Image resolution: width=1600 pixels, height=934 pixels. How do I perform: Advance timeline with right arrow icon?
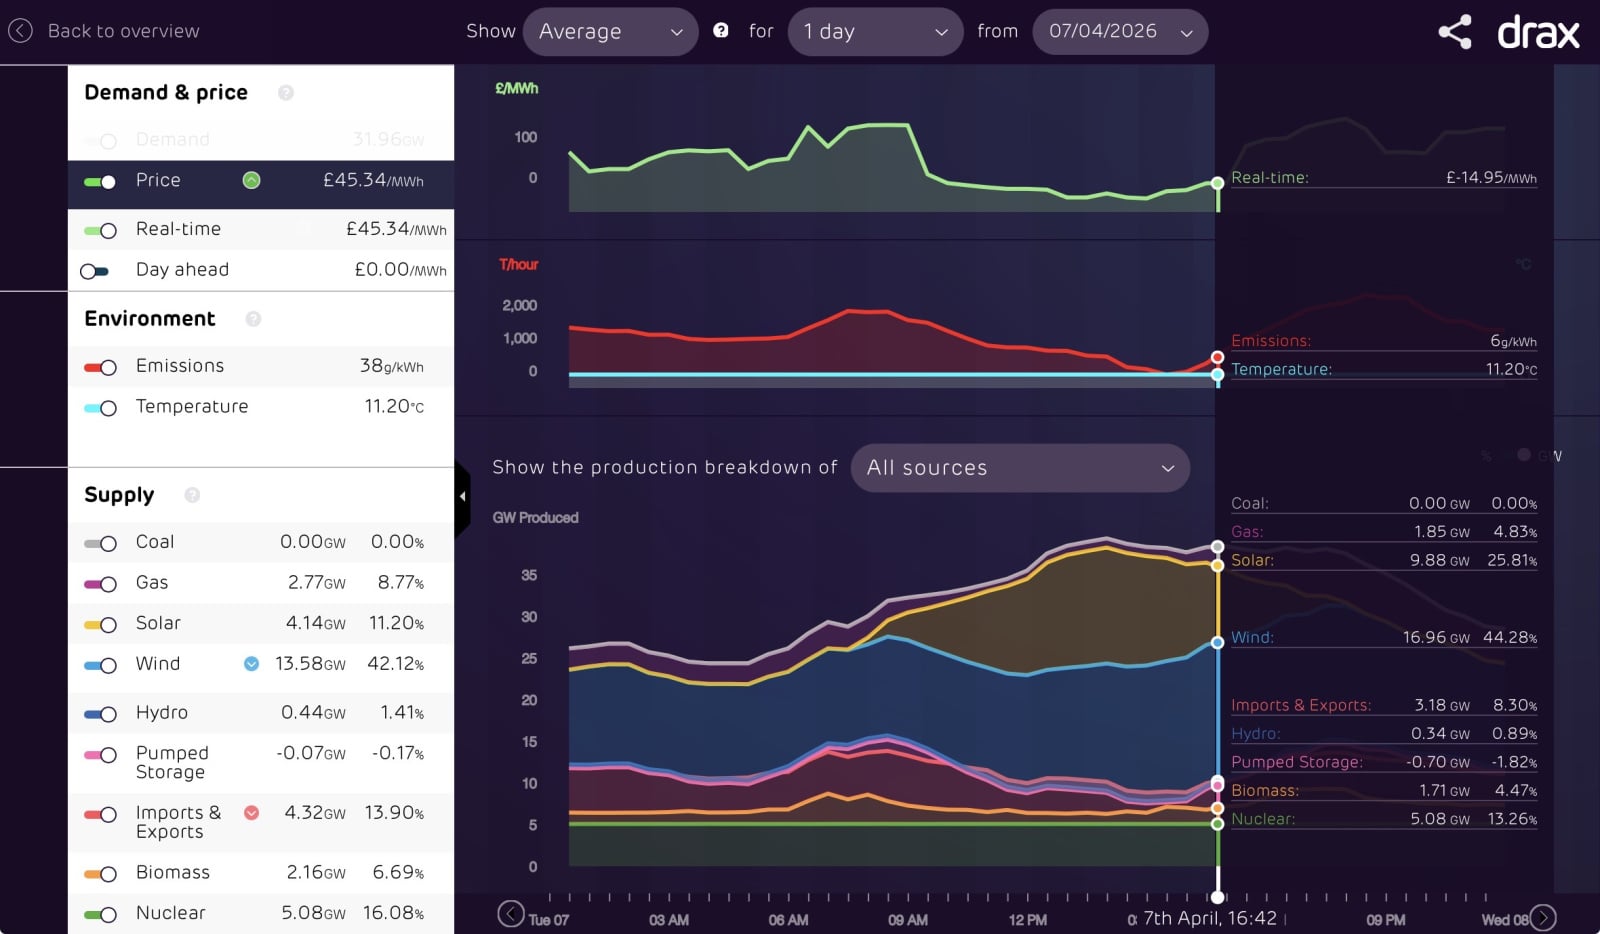pyautogui.click(x=1543, y=916)
